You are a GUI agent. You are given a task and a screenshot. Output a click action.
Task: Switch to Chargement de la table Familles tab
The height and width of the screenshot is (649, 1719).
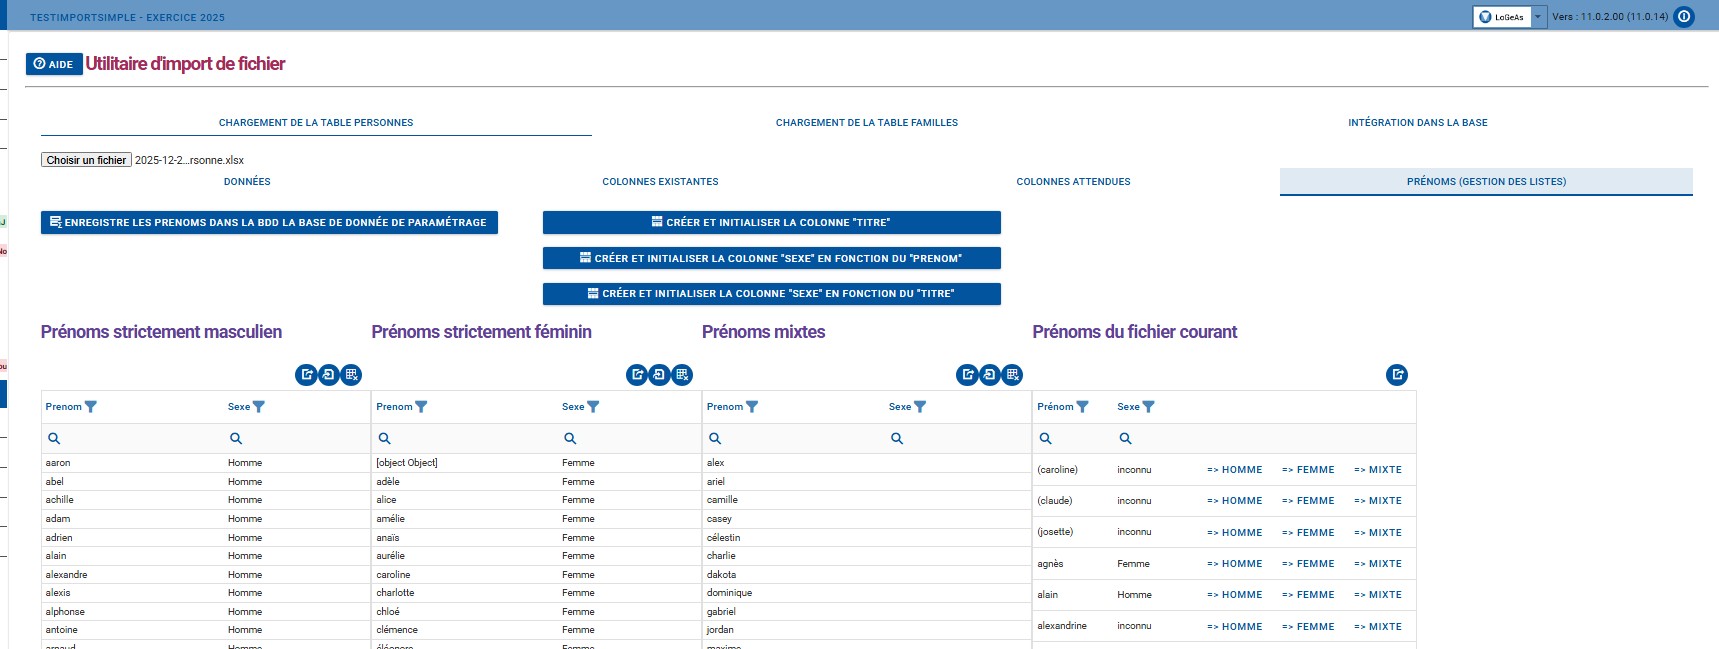[866, 123]
